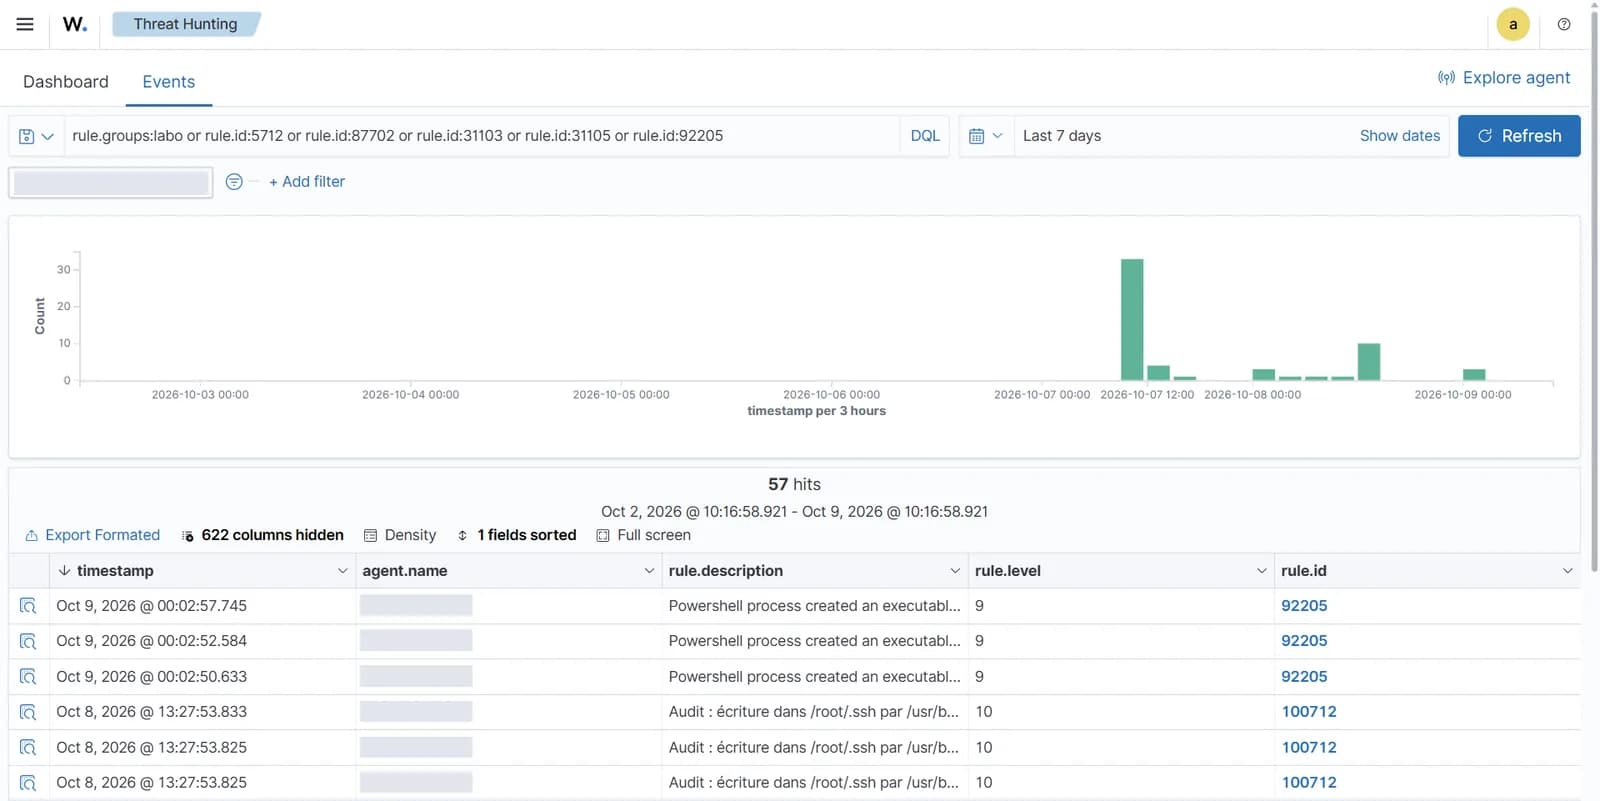Click the '57 hits' count text
The image size is (1600, 801).
794,484
